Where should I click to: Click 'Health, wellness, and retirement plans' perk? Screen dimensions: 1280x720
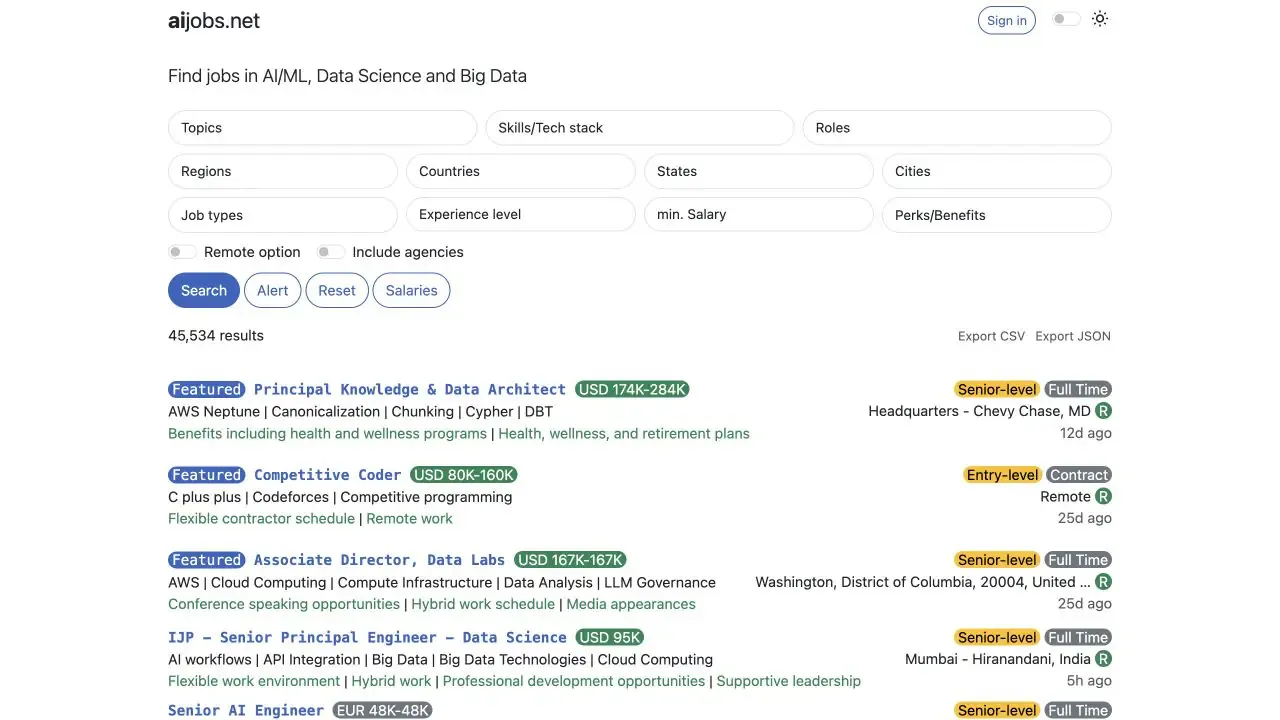pos(624,433)
